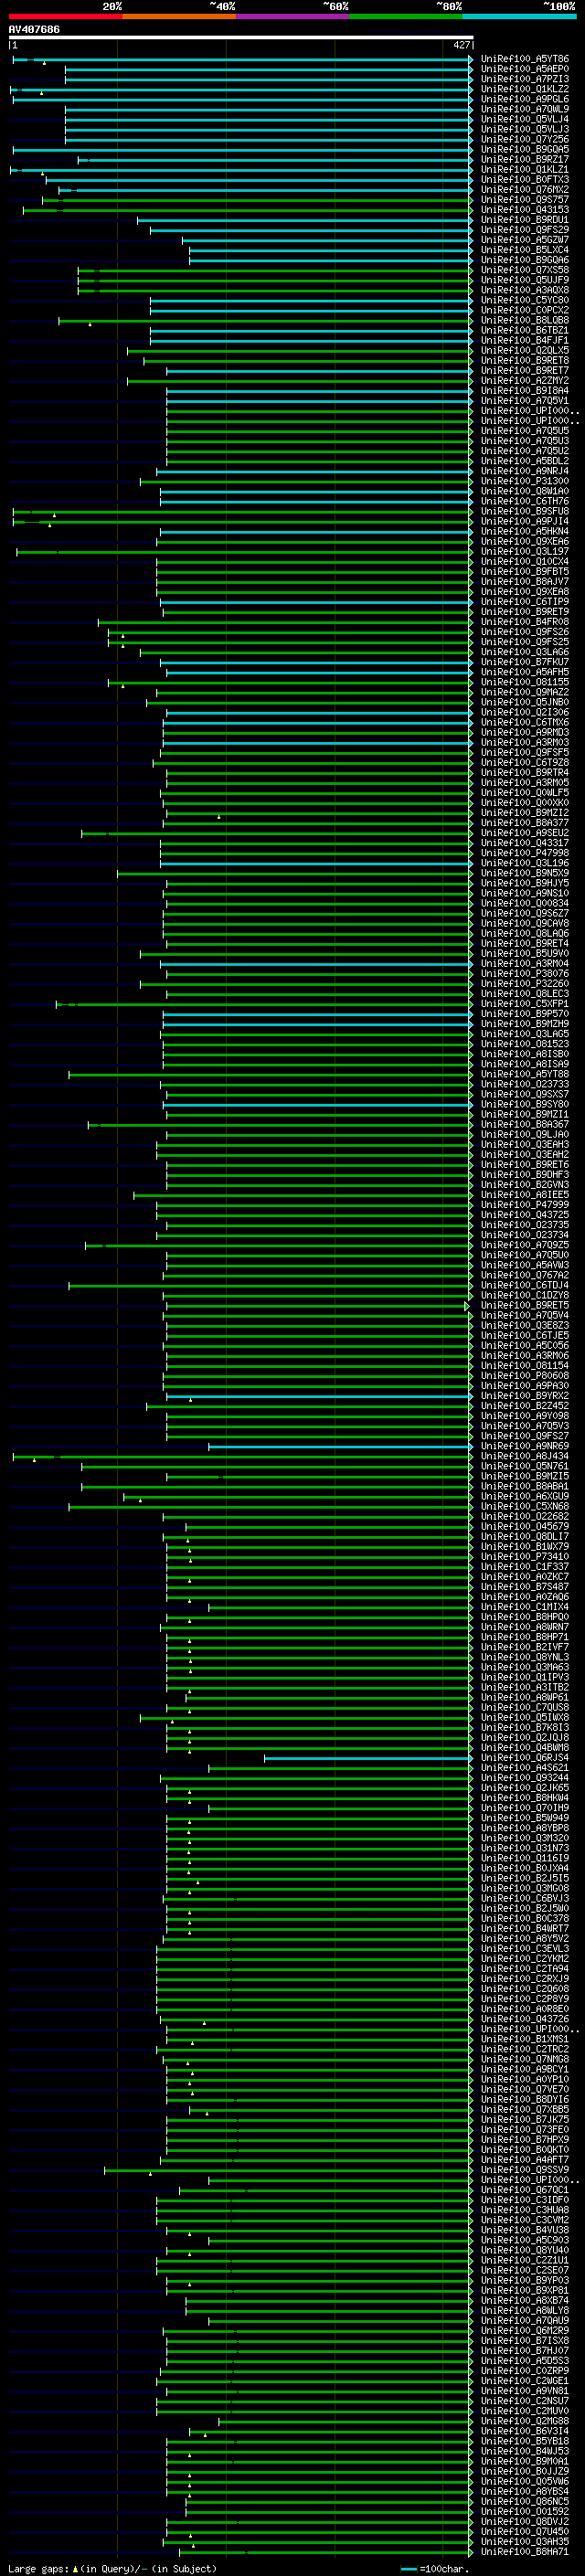Select the UniRef100_C1DZY8 label
The image size is (585, 2576).
pyautogui.click(x=525, y=1295)
